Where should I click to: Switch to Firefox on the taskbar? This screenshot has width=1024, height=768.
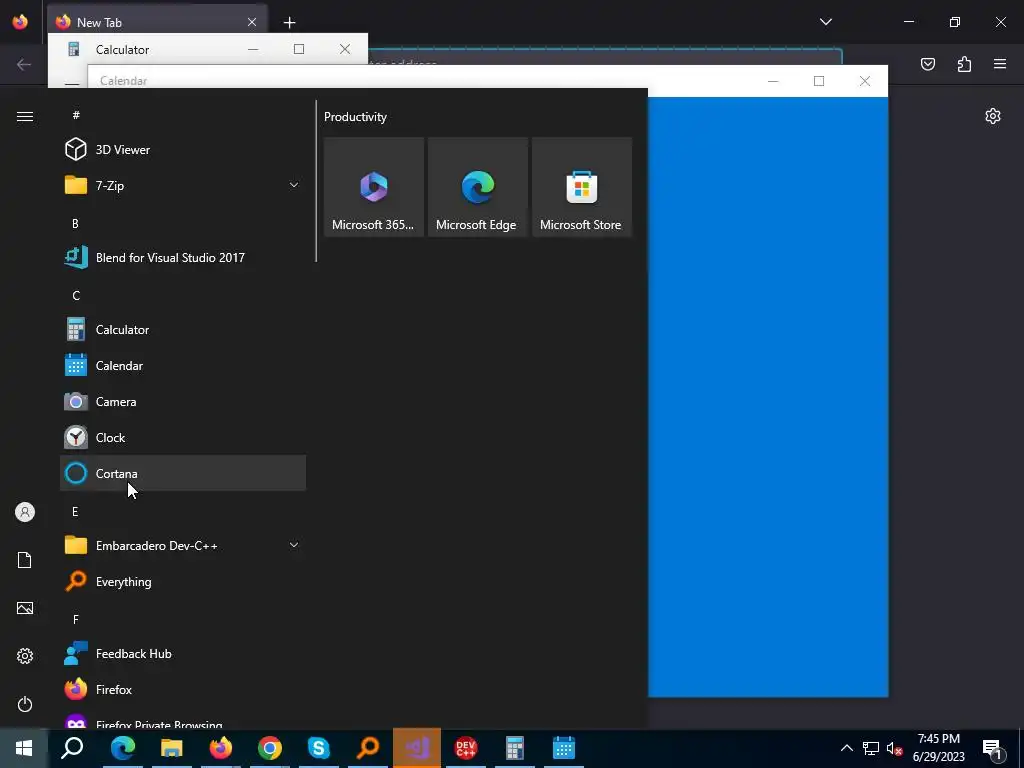tap(221, 748)
